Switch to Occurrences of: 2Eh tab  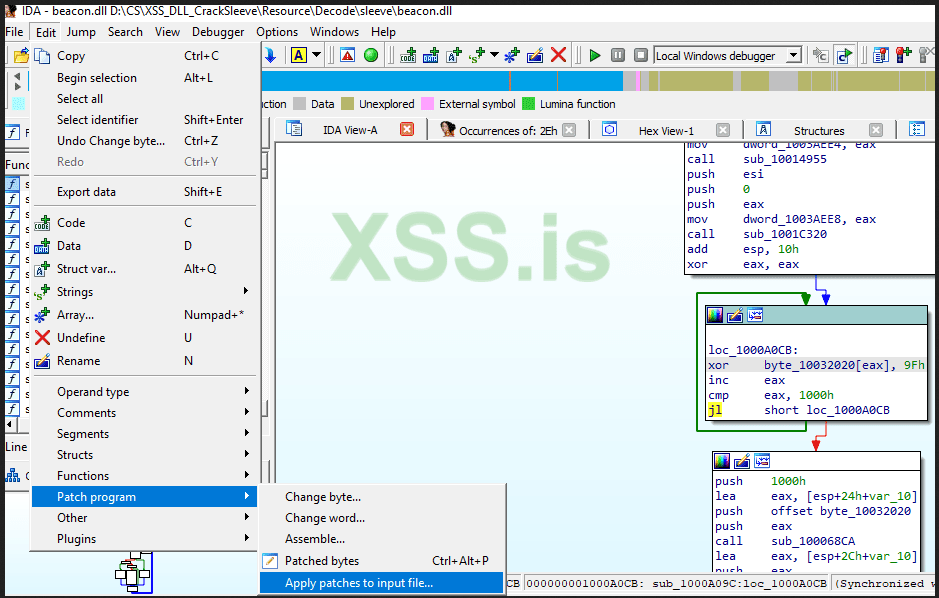pyautogui.click(x=508, y=130)
